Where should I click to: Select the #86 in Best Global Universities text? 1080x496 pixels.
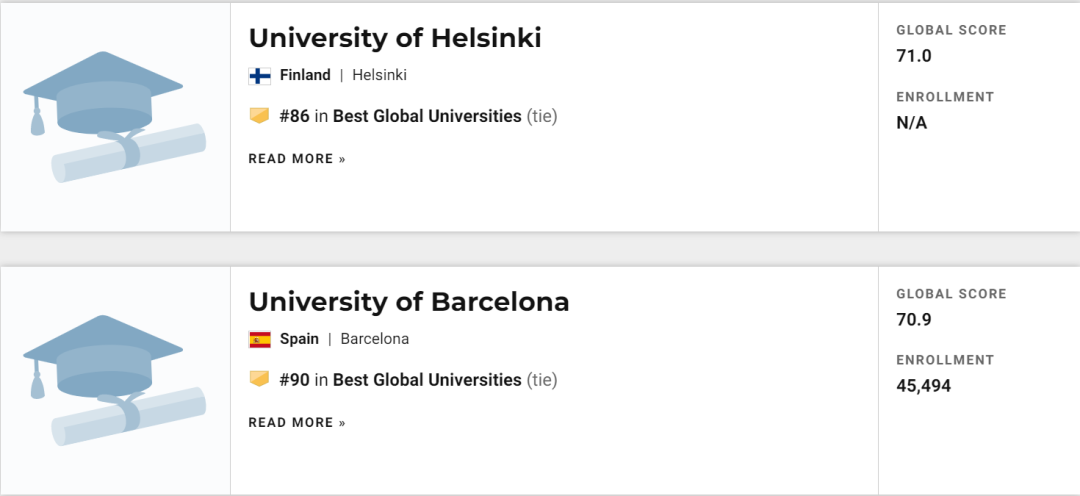(400, 116)
